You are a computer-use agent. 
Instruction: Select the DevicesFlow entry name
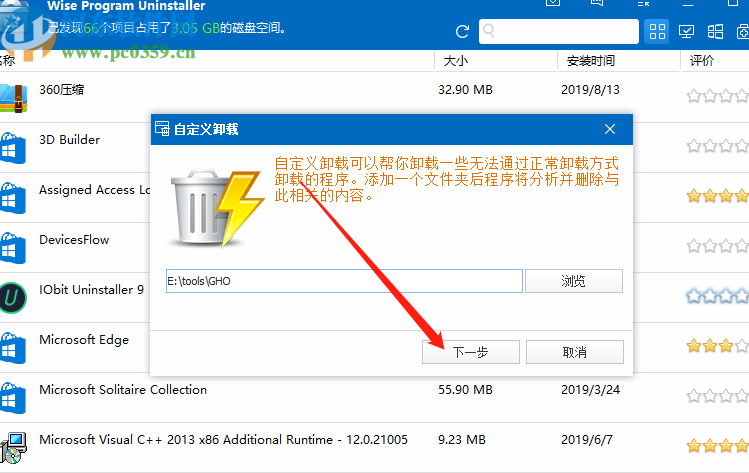tap(74, 239)
